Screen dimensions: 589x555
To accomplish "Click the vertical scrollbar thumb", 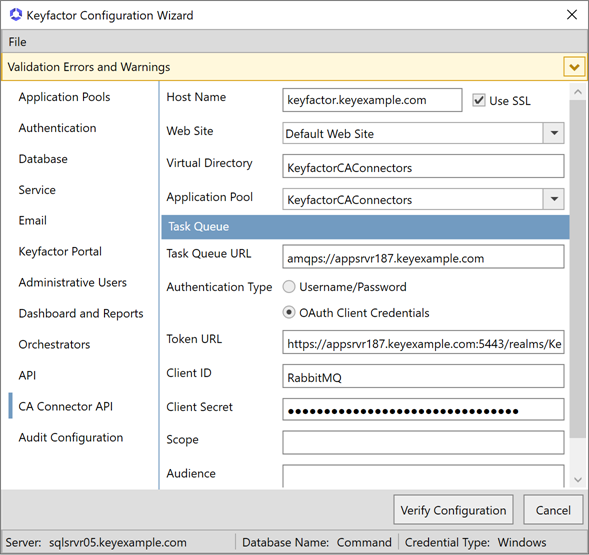I will (x=578, y=269).
